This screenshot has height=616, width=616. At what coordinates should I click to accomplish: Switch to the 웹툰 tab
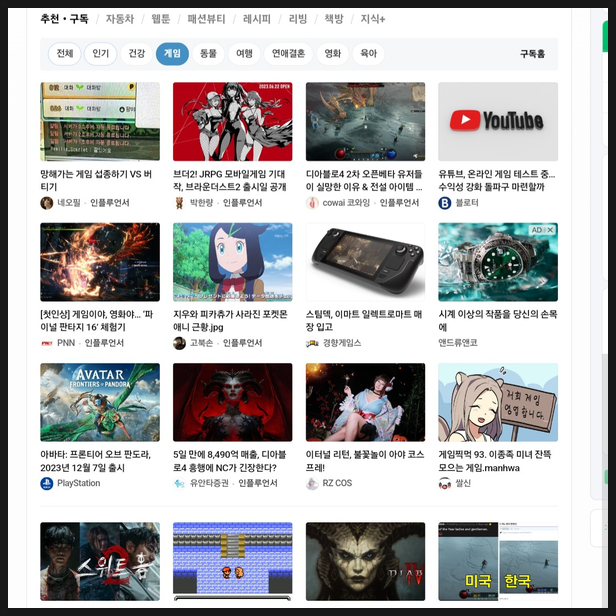tap(161, 19)
